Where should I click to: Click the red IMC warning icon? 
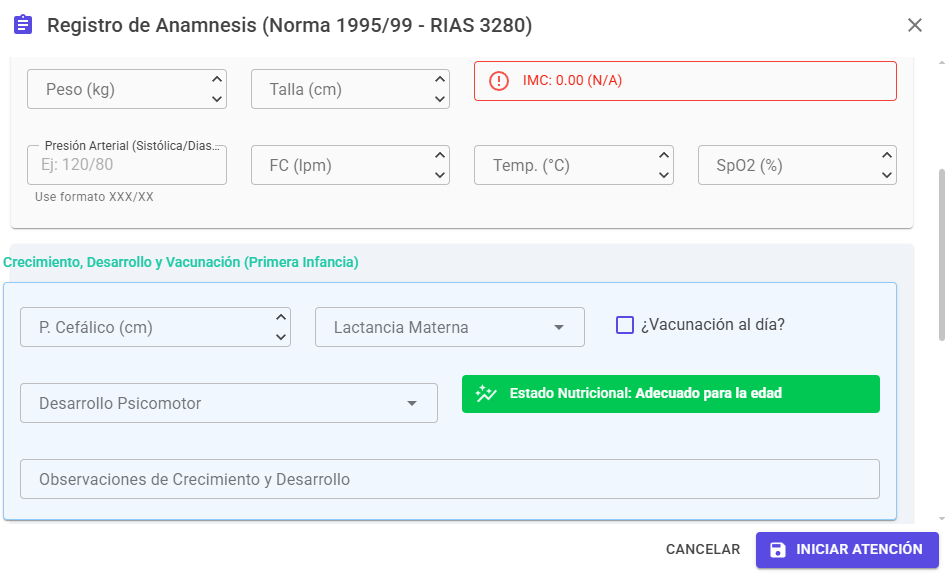coord(498,81)
